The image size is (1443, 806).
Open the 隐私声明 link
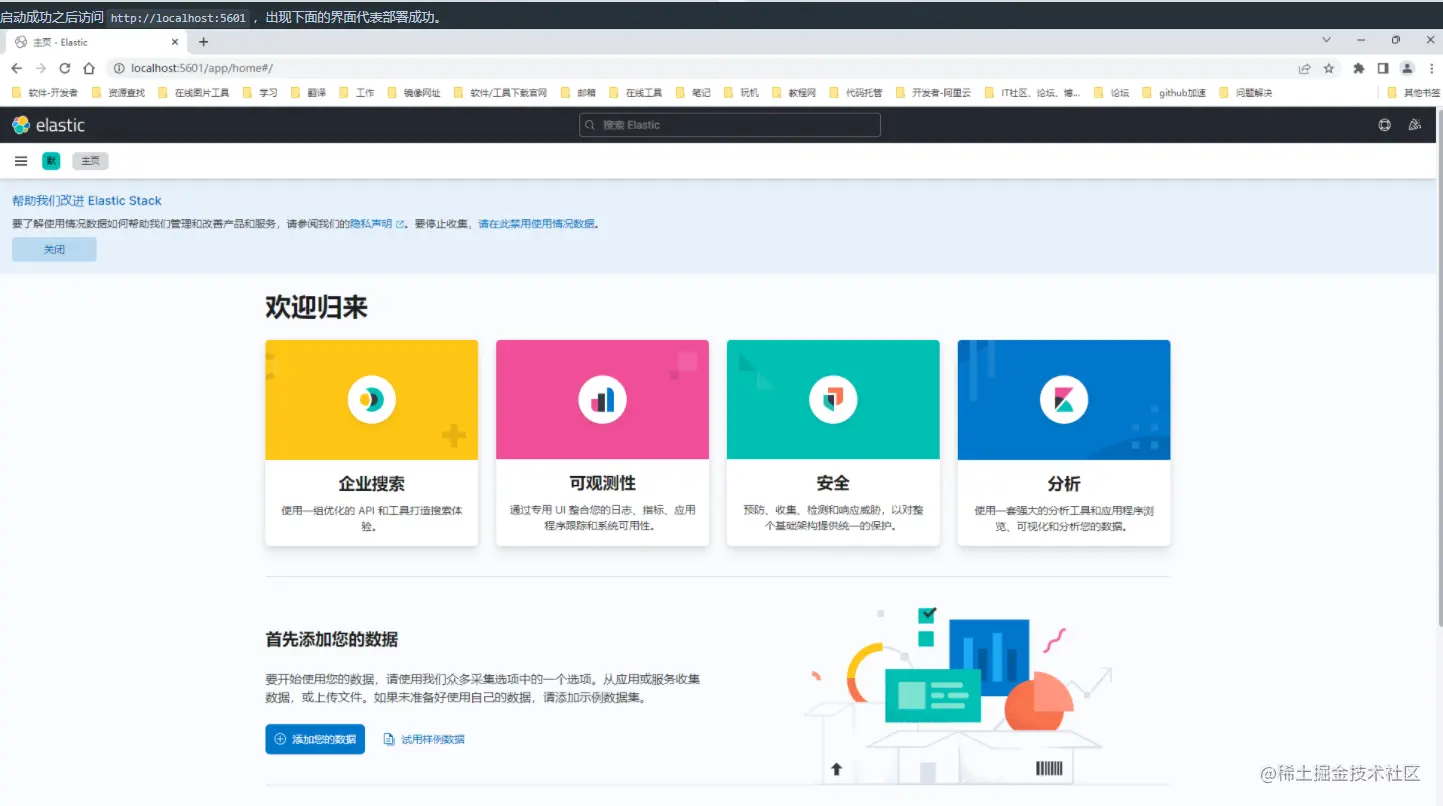click(376, 224)
